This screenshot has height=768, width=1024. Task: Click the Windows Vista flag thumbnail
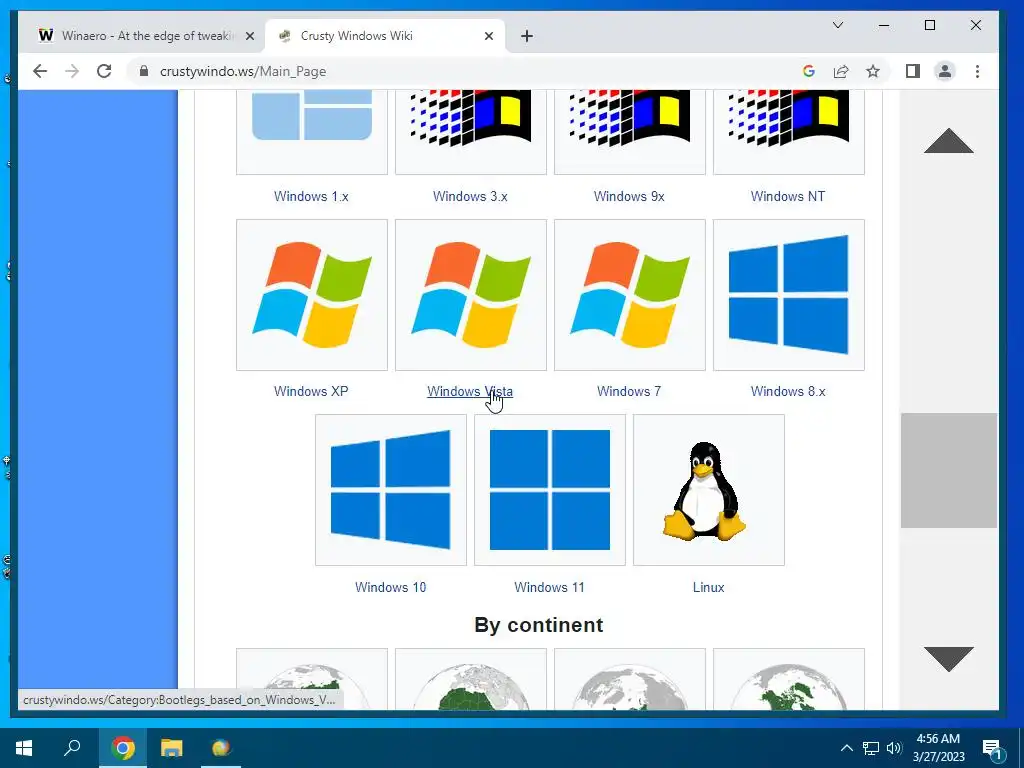pos(470,295)
